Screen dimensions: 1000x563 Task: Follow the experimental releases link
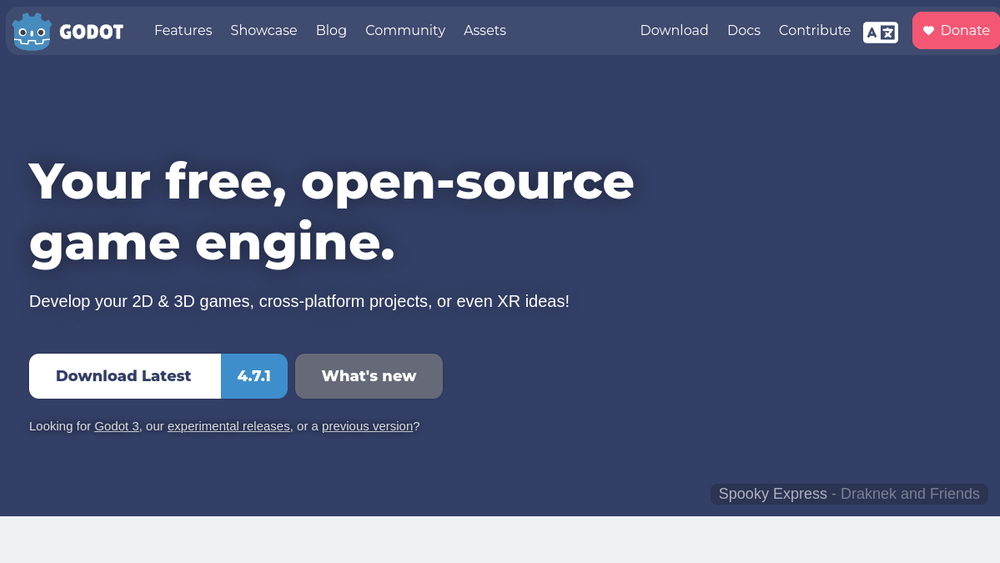(x=228, y=426)
